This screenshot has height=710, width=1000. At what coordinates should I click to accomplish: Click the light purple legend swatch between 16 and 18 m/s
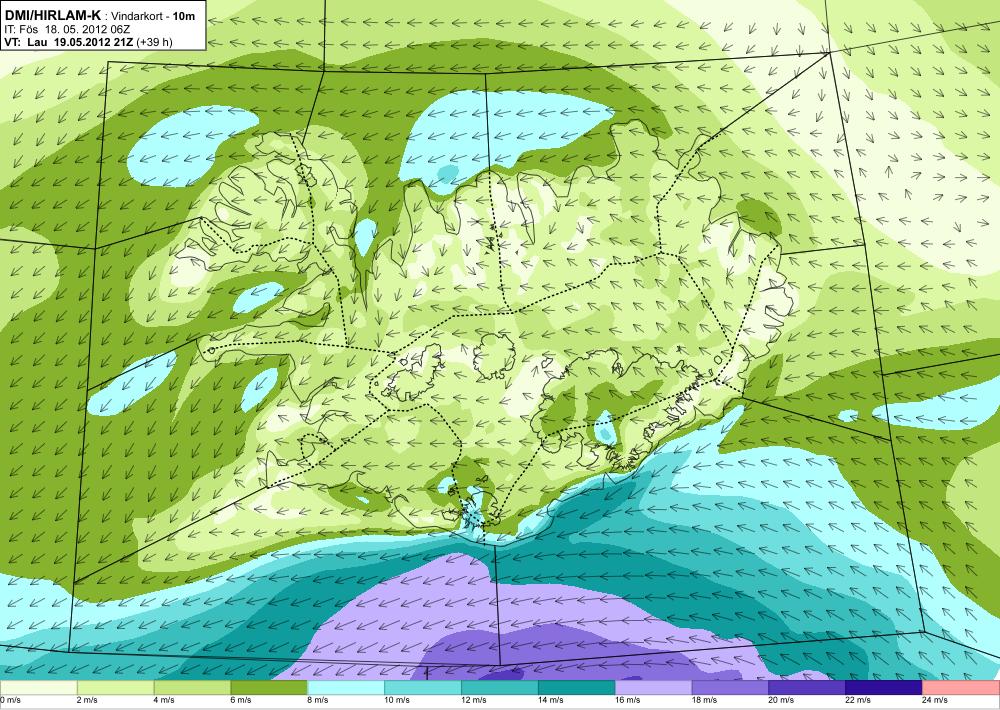pos(653,688)
